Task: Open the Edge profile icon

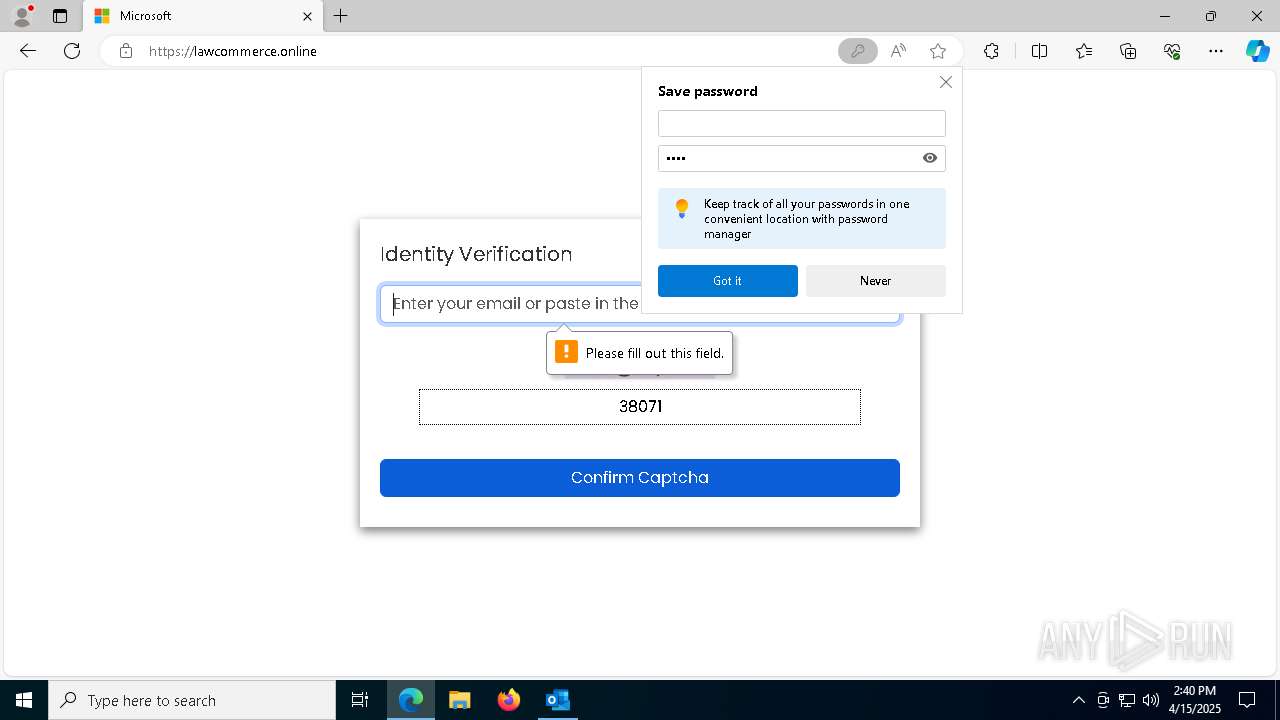Action: (21, 16)
